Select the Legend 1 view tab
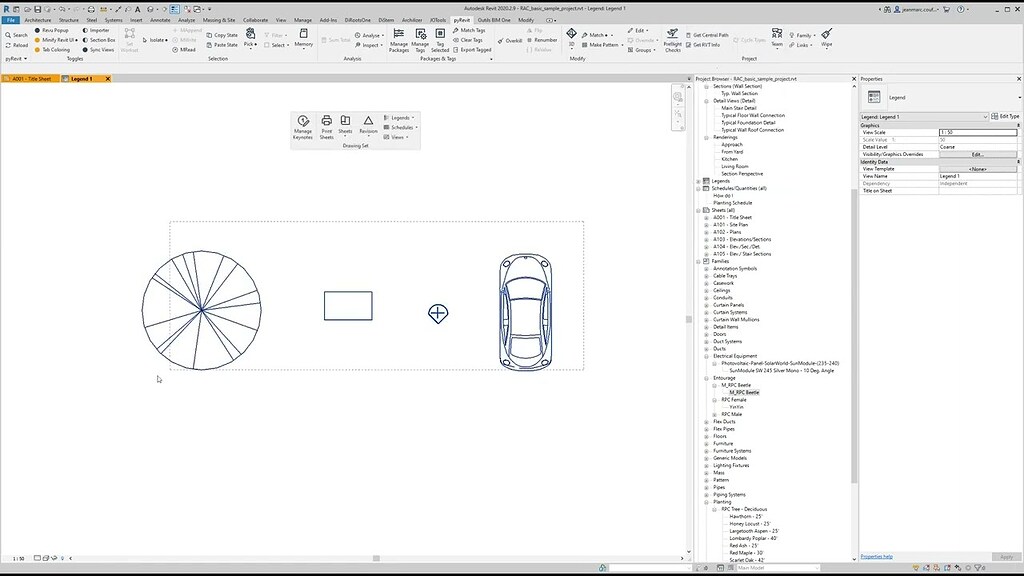The height and width of the screenshot is (576, 1024). (x=82, y=78)
